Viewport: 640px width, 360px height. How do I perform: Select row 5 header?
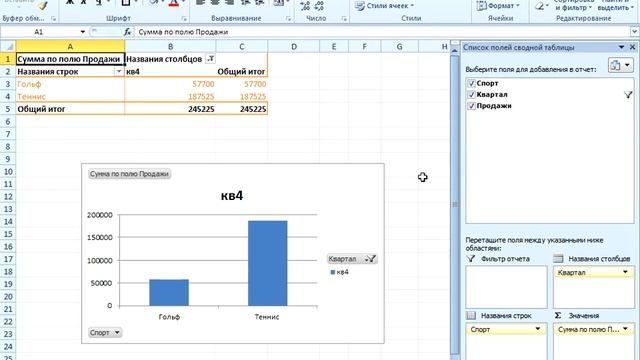point(8,109)
